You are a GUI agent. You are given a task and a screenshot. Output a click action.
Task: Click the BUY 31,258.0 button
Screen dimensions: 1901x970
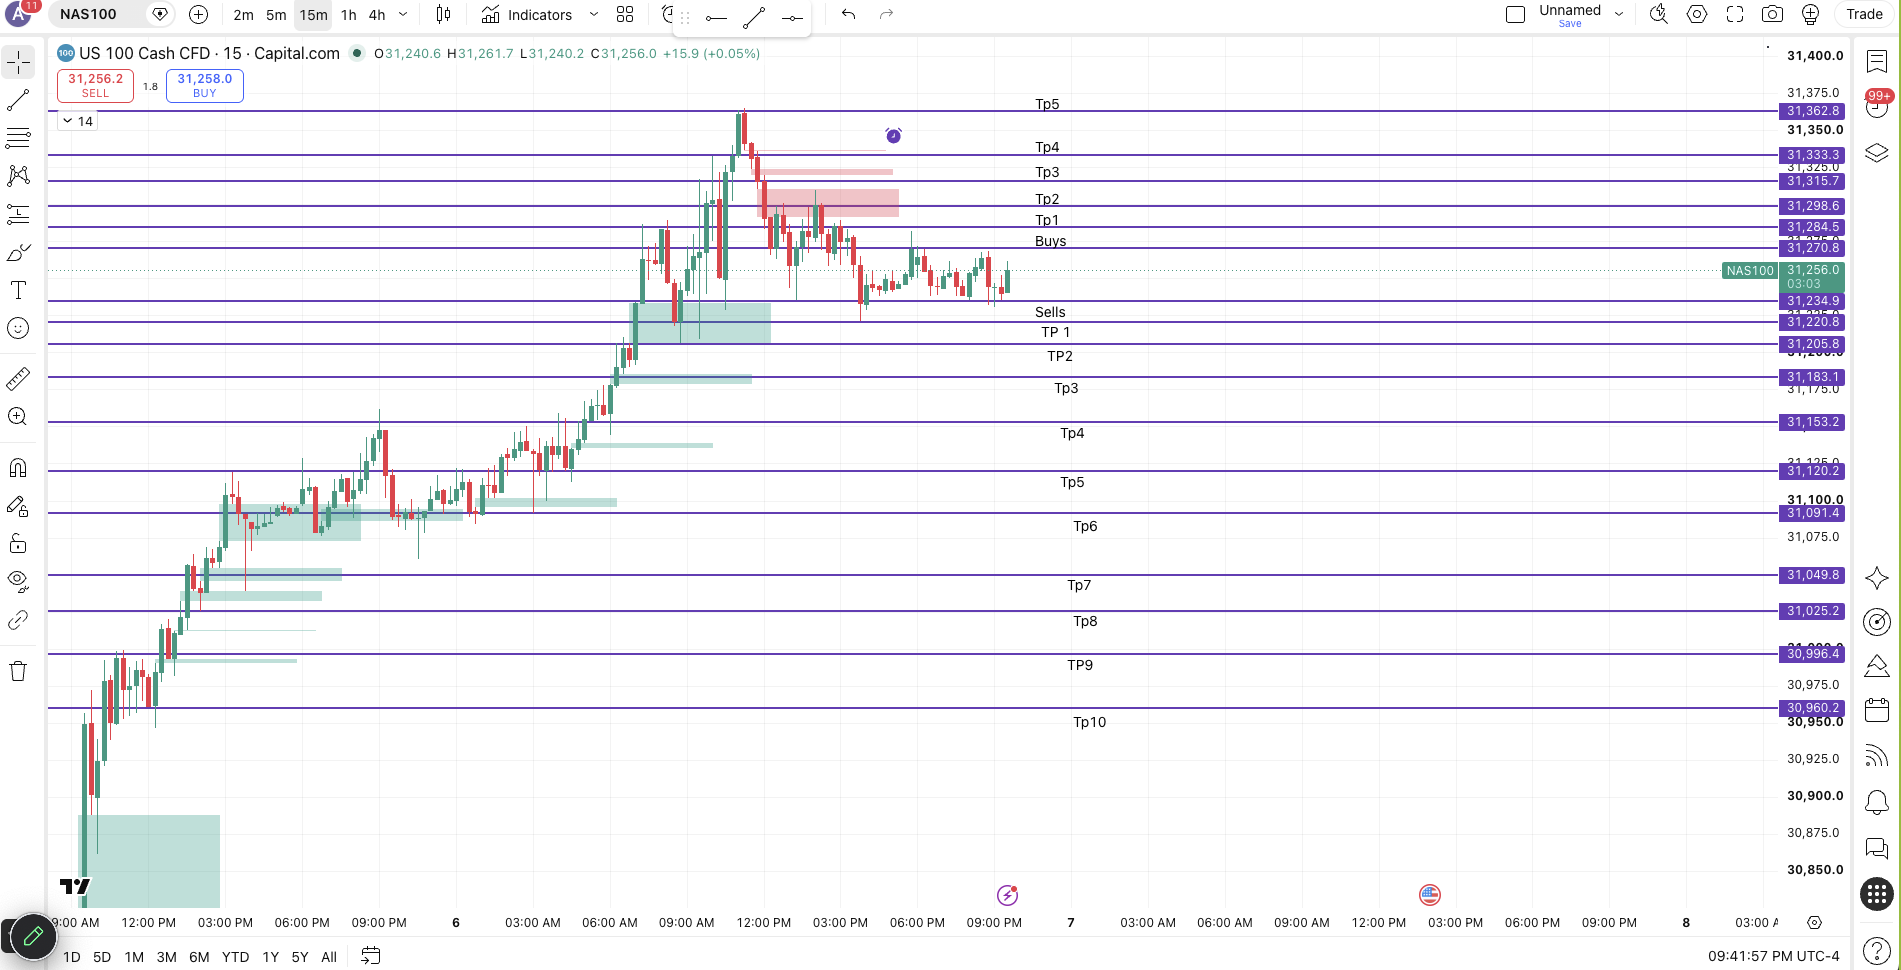click(204, 85)
